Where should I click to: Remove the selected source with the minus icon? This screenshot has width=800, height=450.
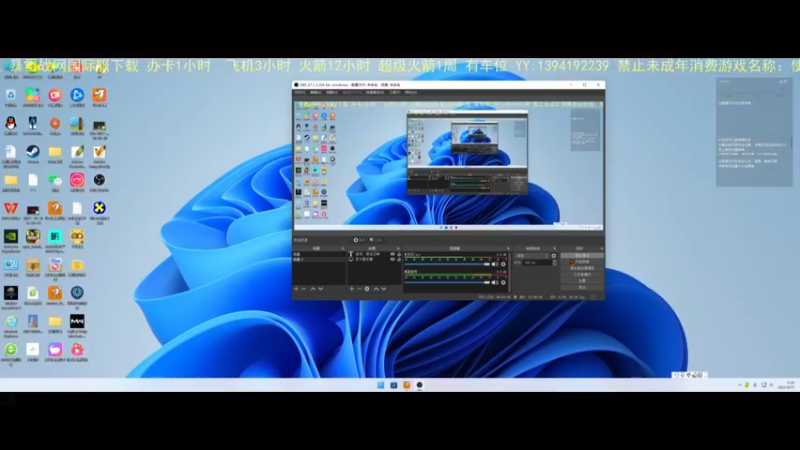[x=359, y=289]
